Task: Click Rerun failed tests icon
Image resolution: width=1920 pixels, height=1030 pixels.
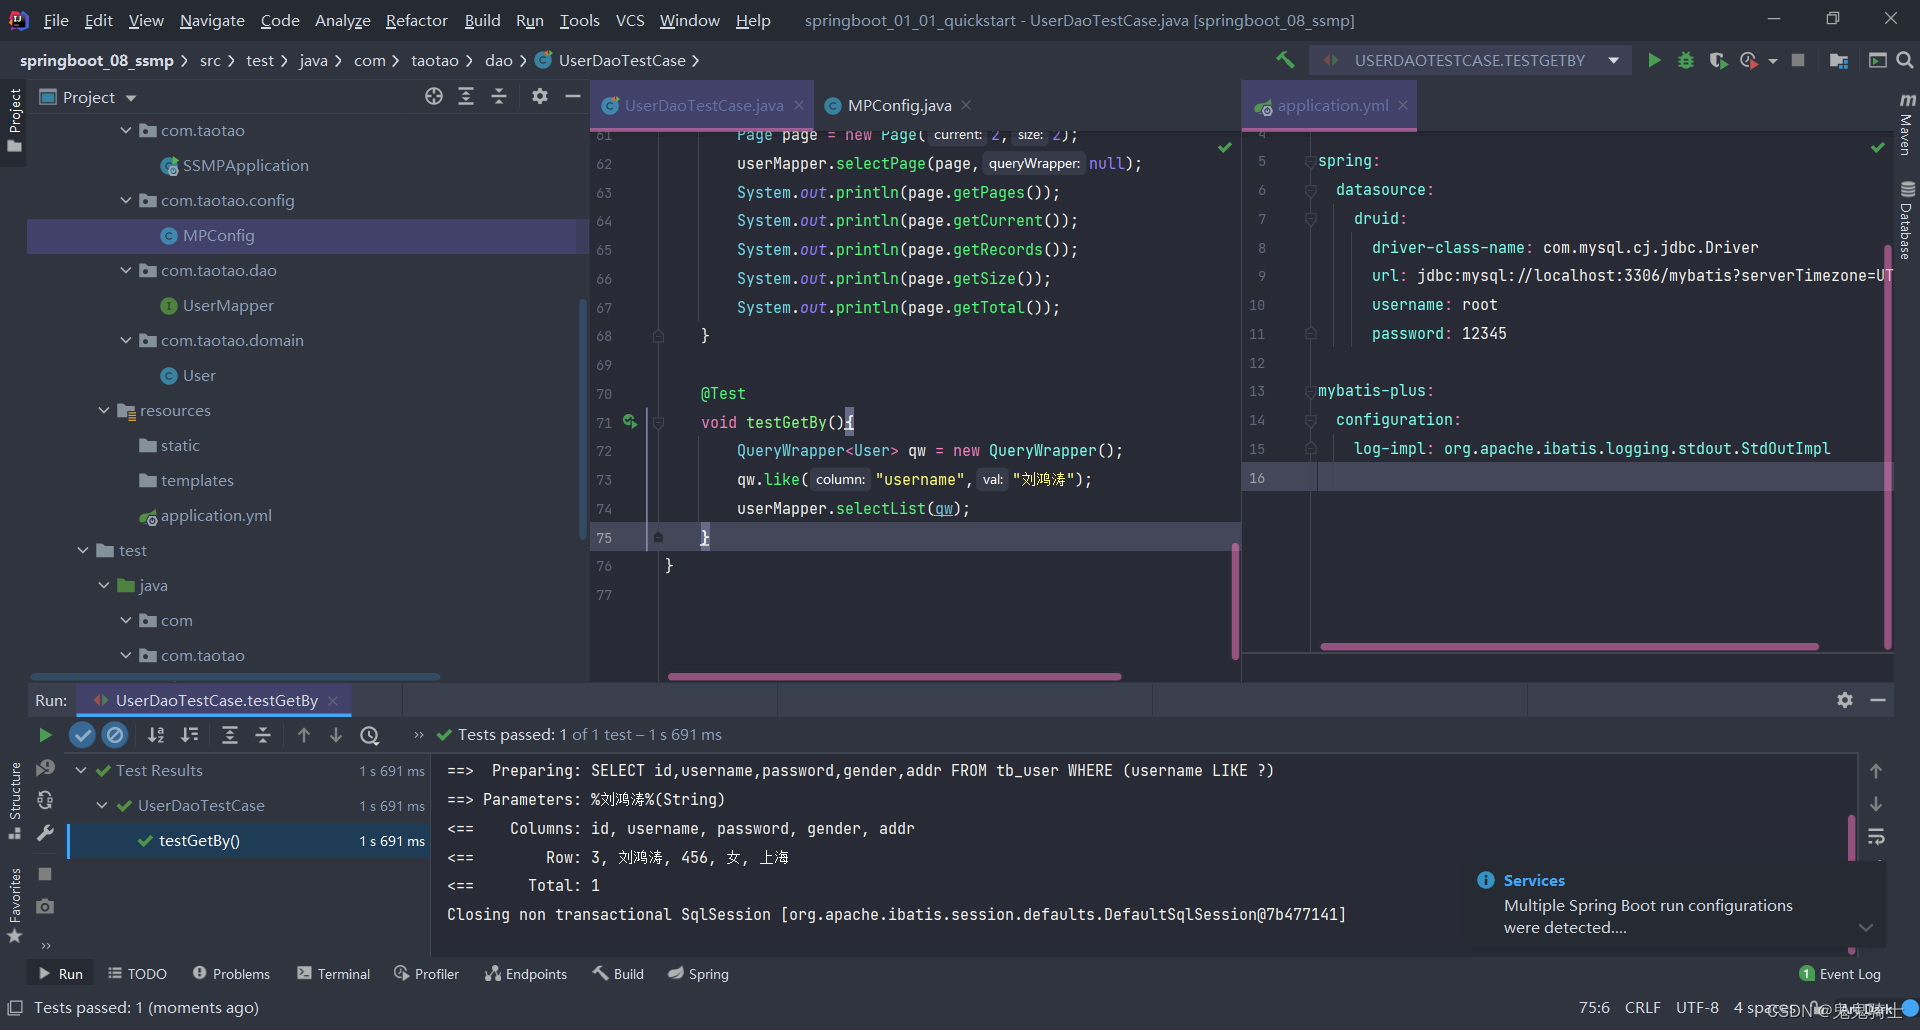Action: (45, 768)
